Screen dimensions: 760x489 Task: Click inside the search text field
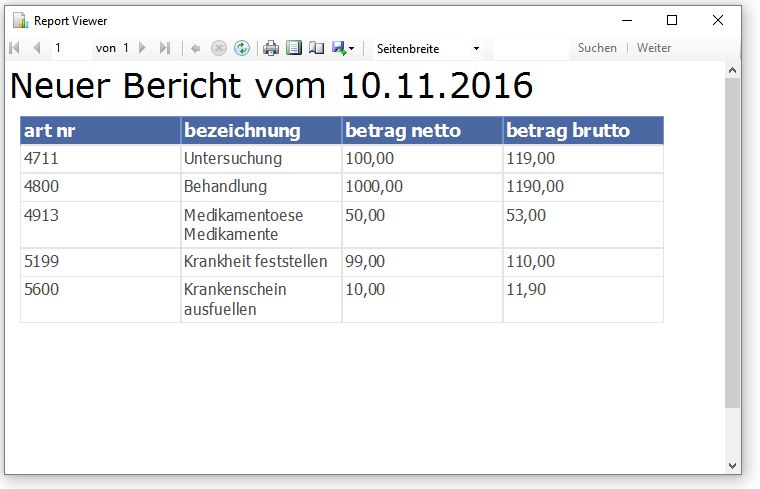pyautogui.click(x=530, y=48)
